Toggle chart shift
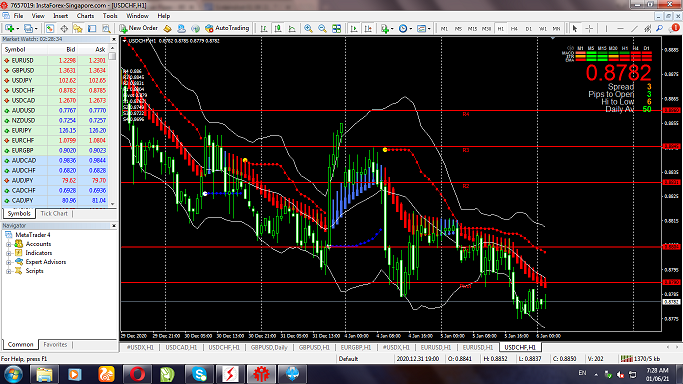This screenshot has width=683, height=384. (368, 28)
